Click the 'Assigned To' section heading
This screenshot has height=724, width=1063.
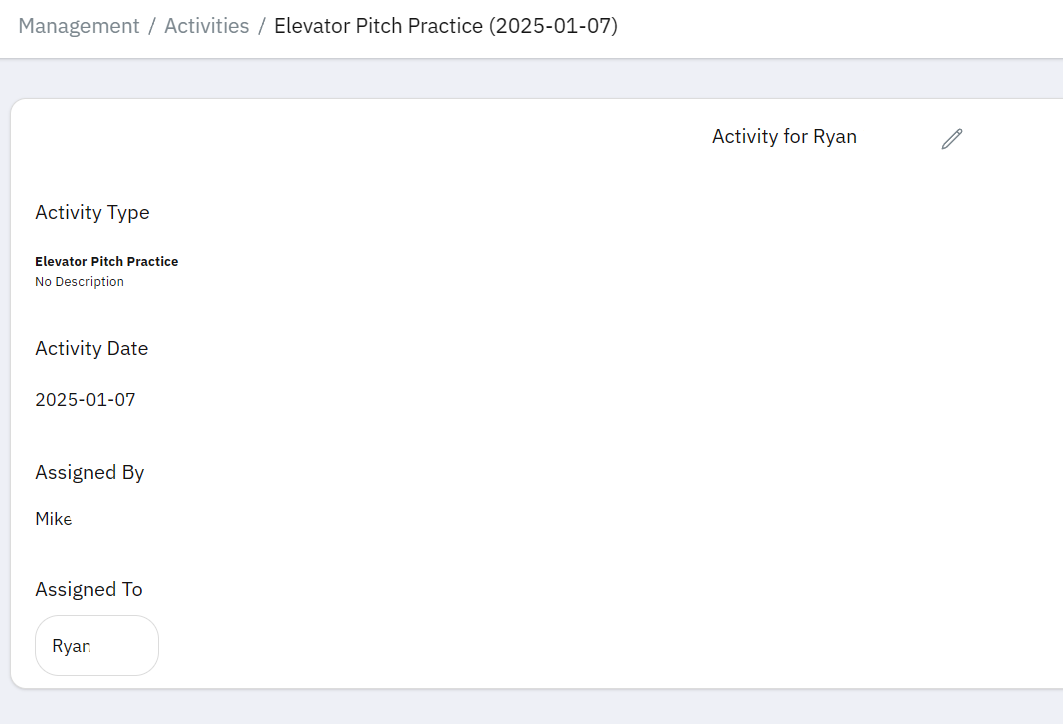(89, 589)
